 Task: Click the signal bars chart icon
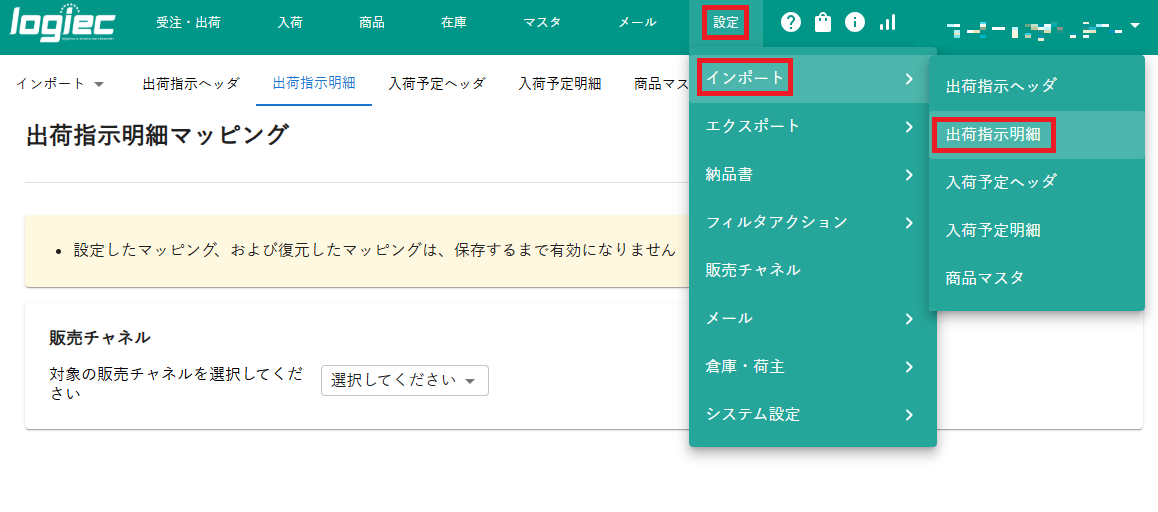(888, 23)
